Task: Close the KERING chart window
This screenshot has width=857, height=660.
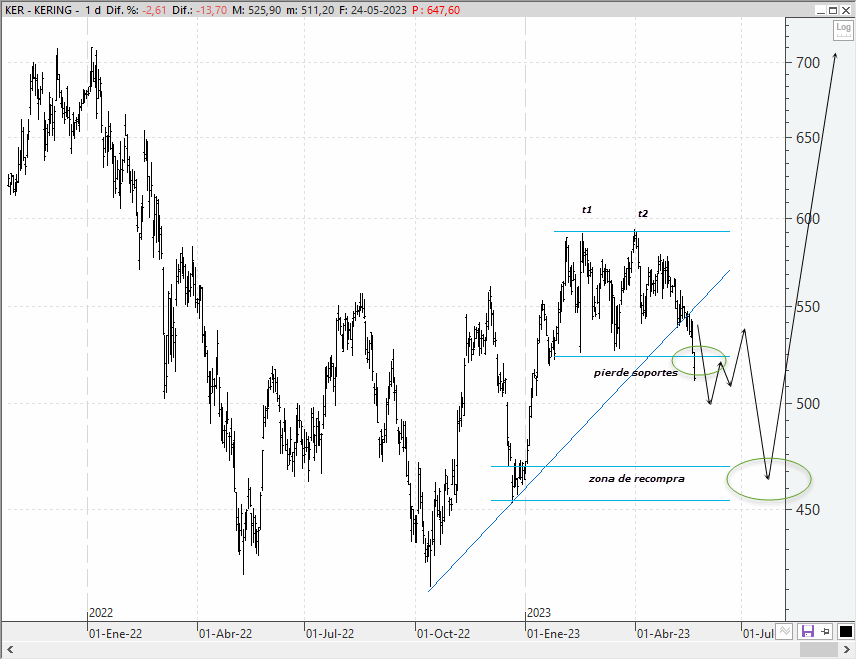Action: 846,10
